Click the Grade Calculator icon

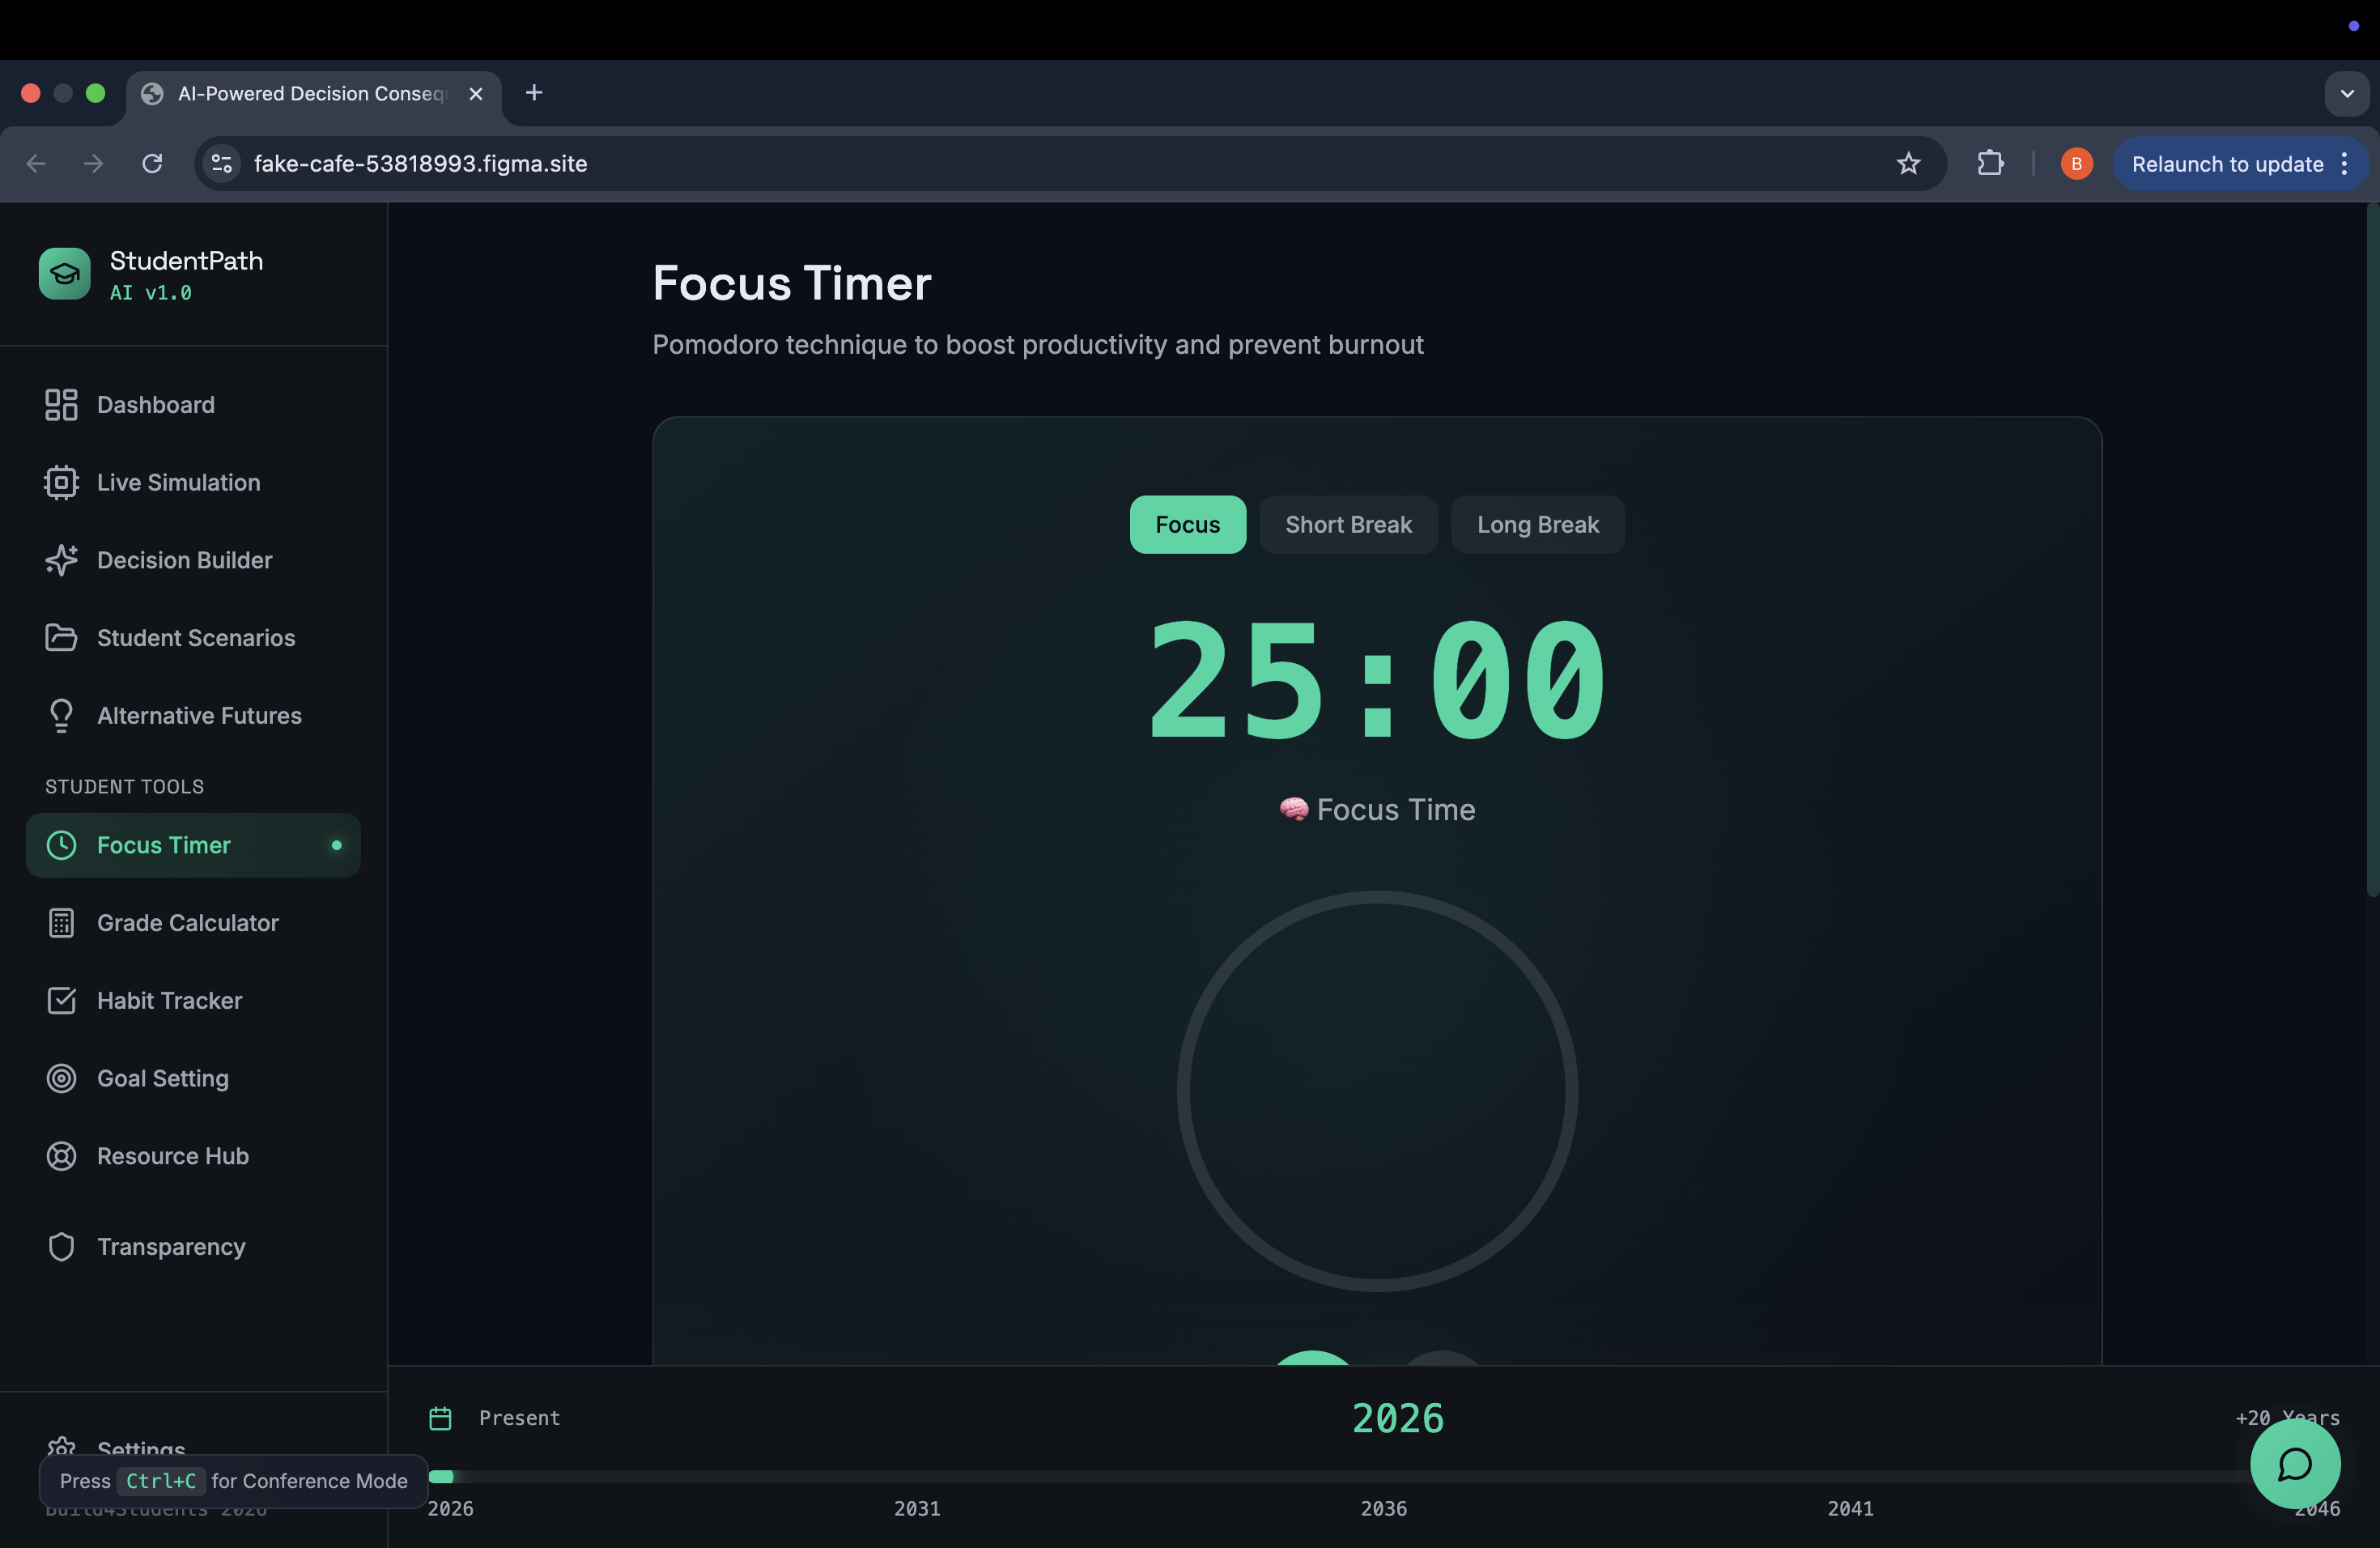click(61, 923)
